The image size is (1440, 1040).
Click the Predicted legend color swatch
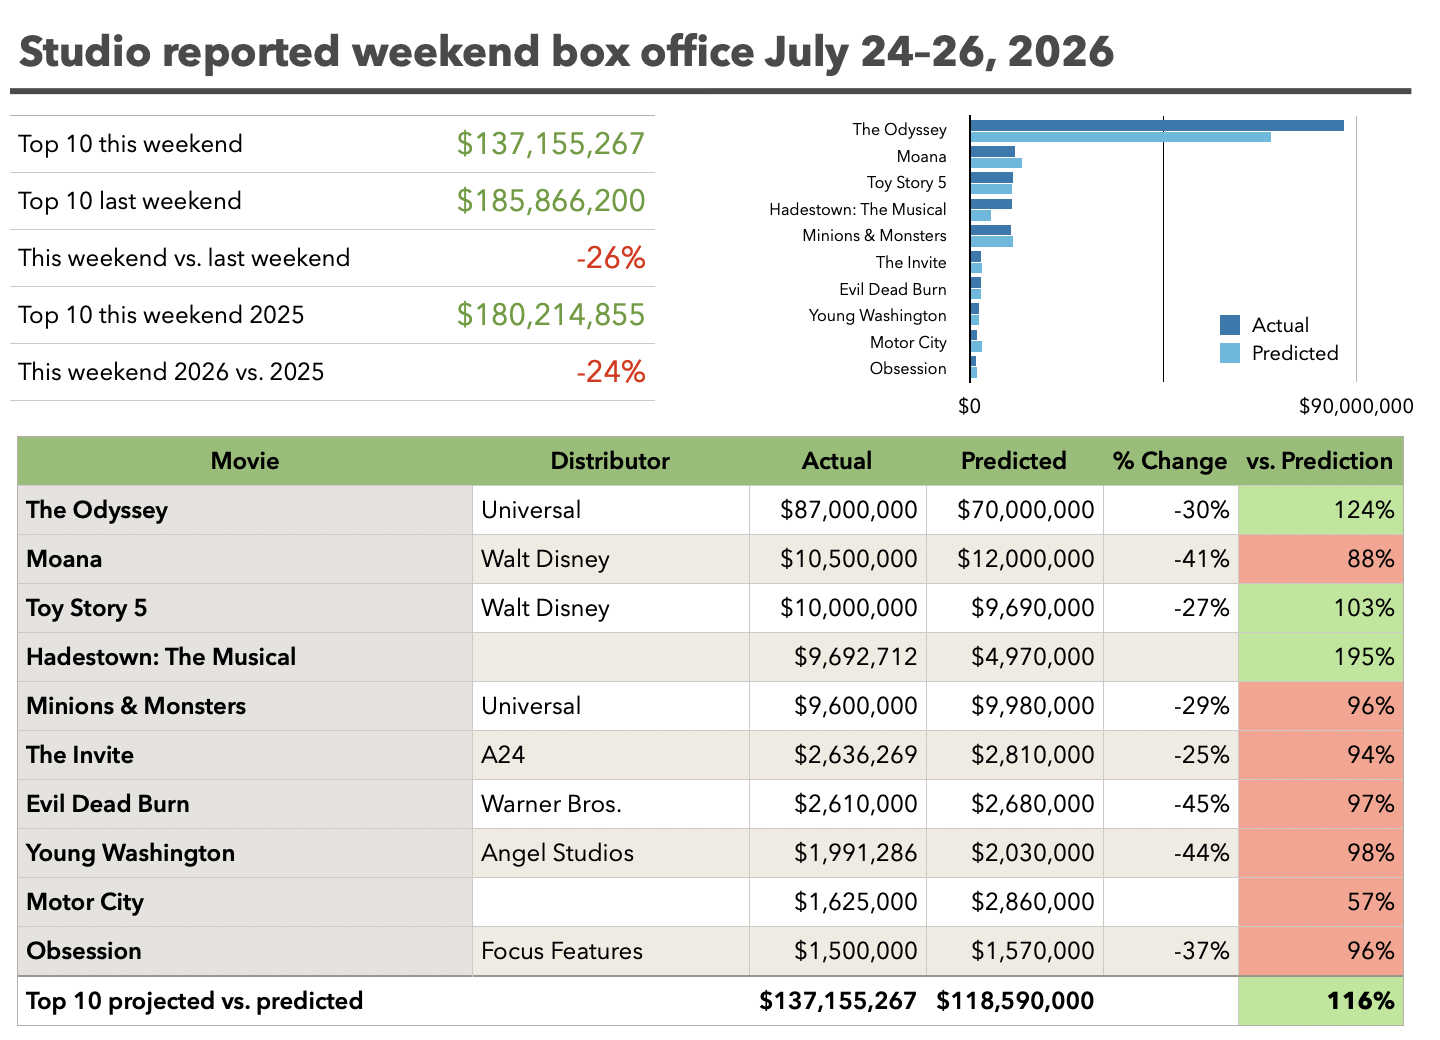pos(1230,353)
